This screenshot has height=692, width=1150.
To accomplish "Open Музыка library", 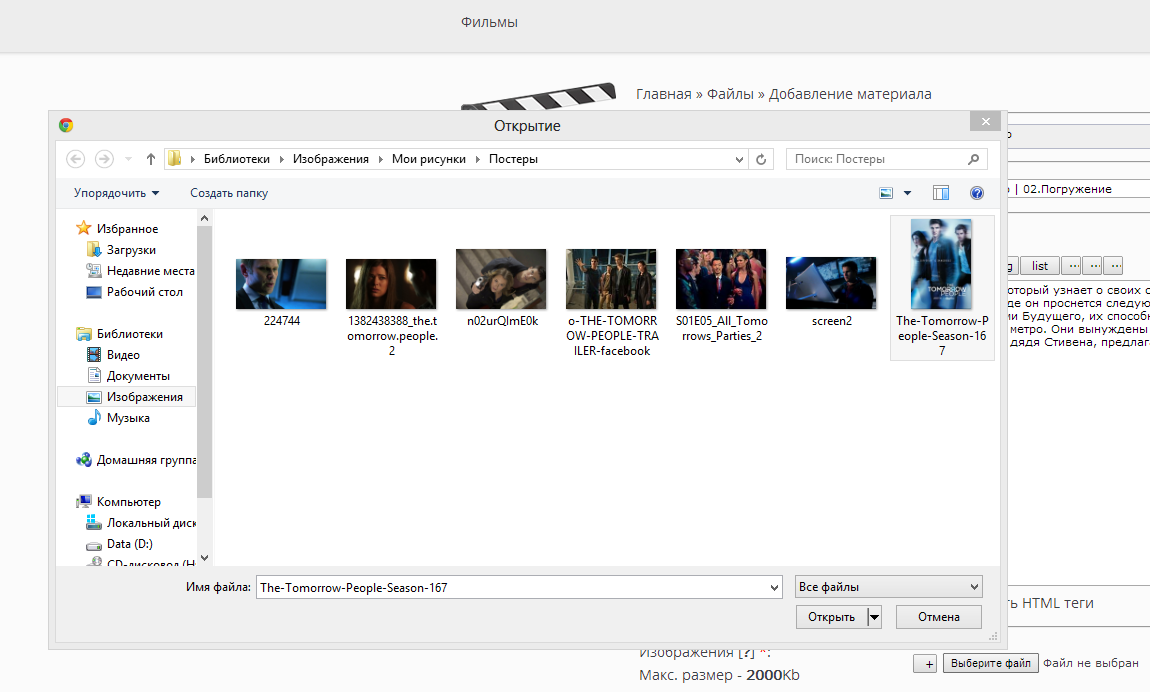I will pyautogui.click(x=128, y=418).
